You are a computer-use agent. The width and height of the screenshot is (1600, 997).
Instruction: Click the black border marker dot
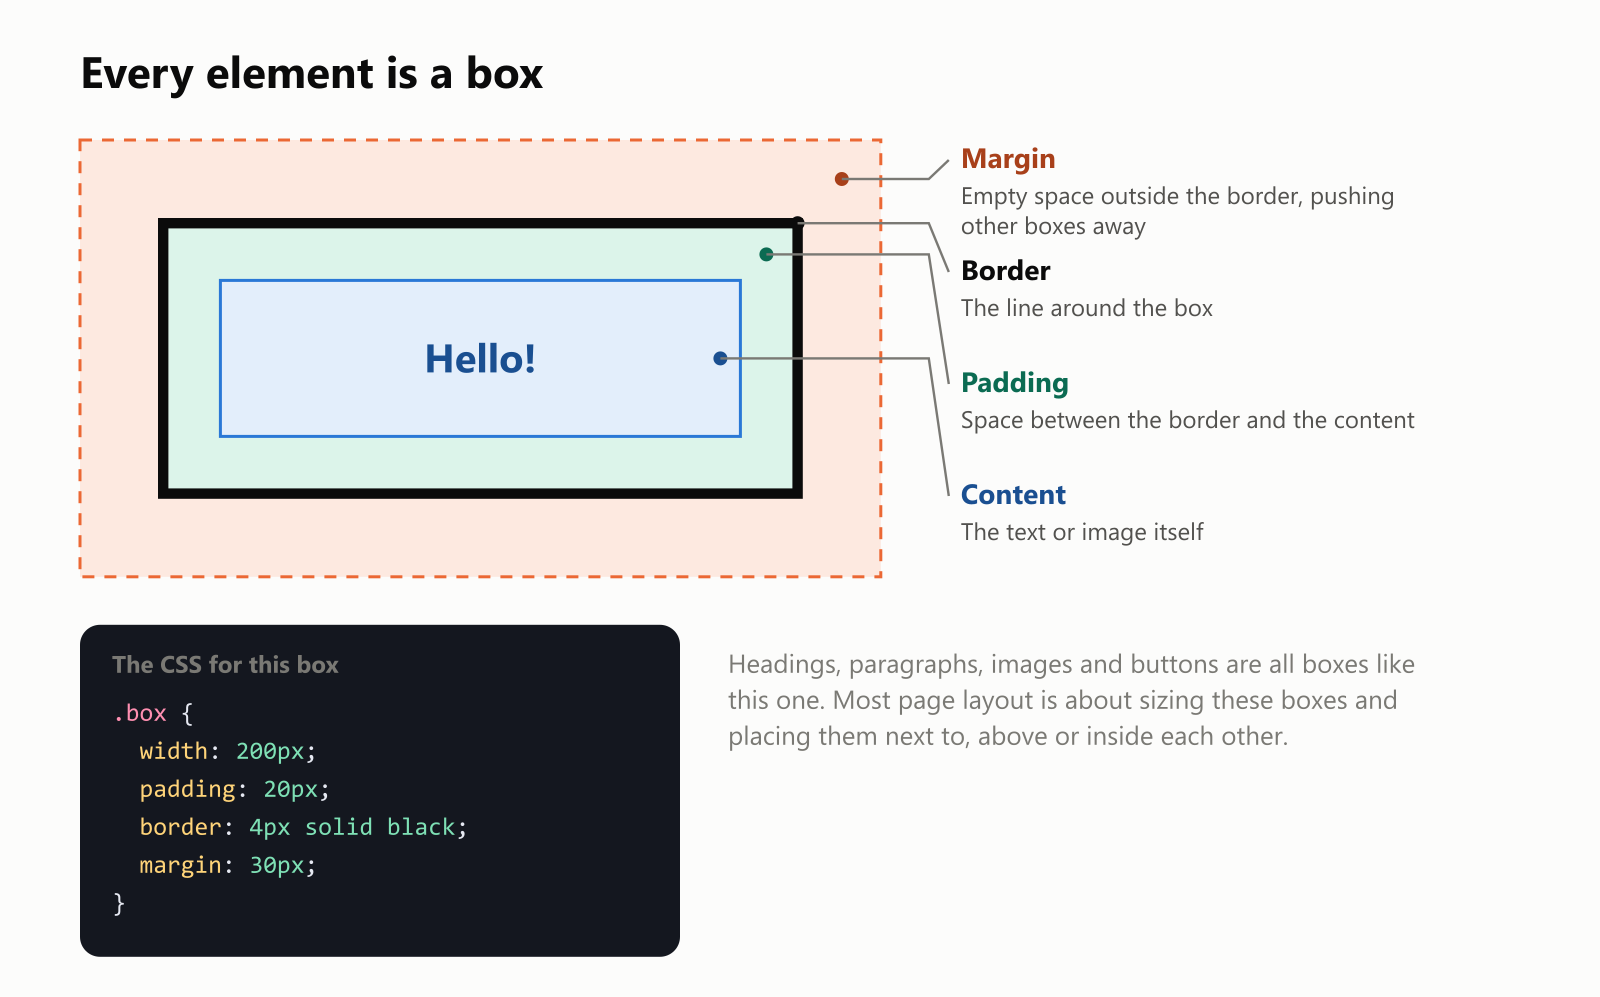pyautogui.click(x=798, y=222)
